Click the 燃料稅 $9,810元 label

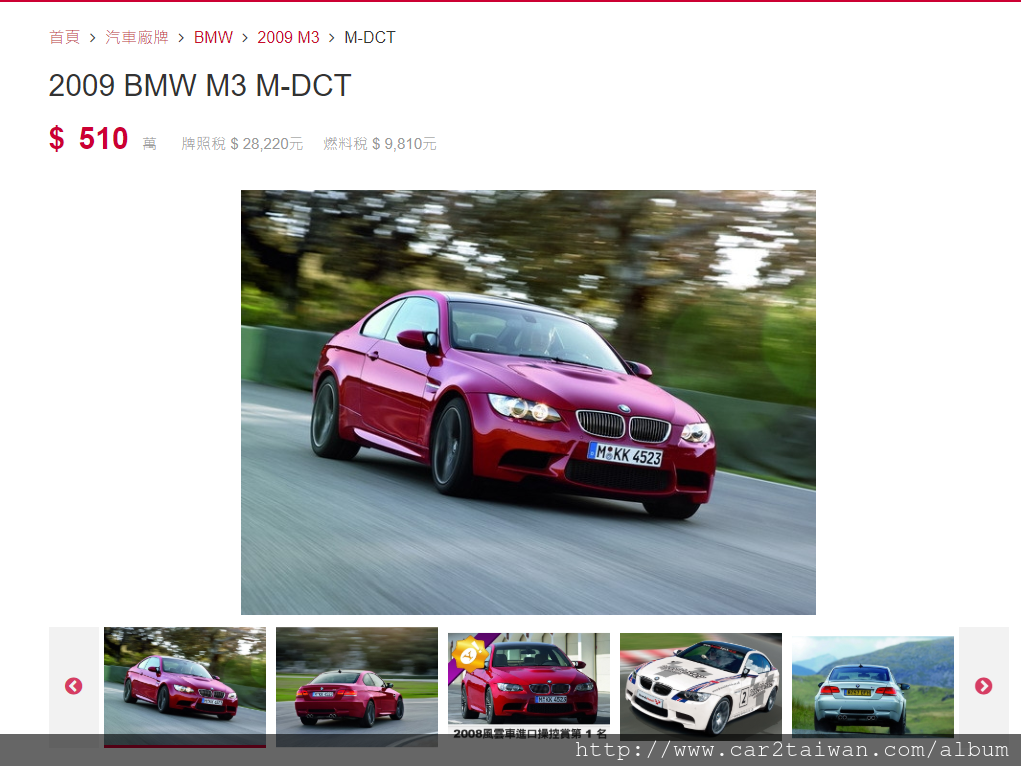coord(379,143)
